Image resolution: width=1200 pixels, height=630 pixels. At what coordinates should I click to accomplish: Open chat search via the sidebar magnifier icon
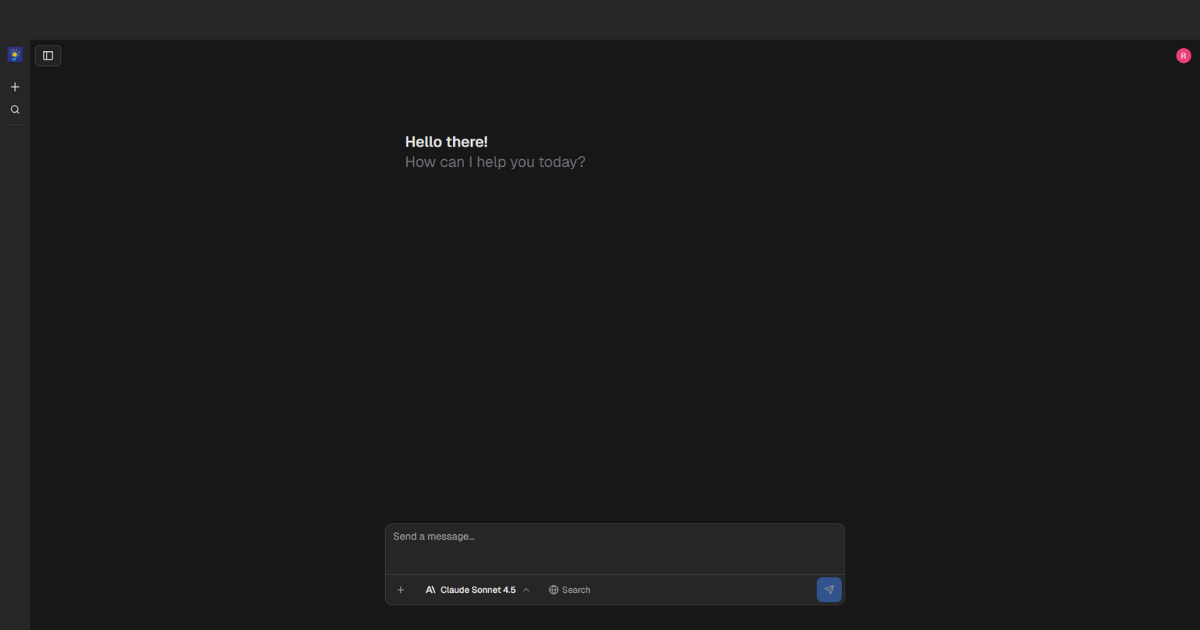(15, 110)
